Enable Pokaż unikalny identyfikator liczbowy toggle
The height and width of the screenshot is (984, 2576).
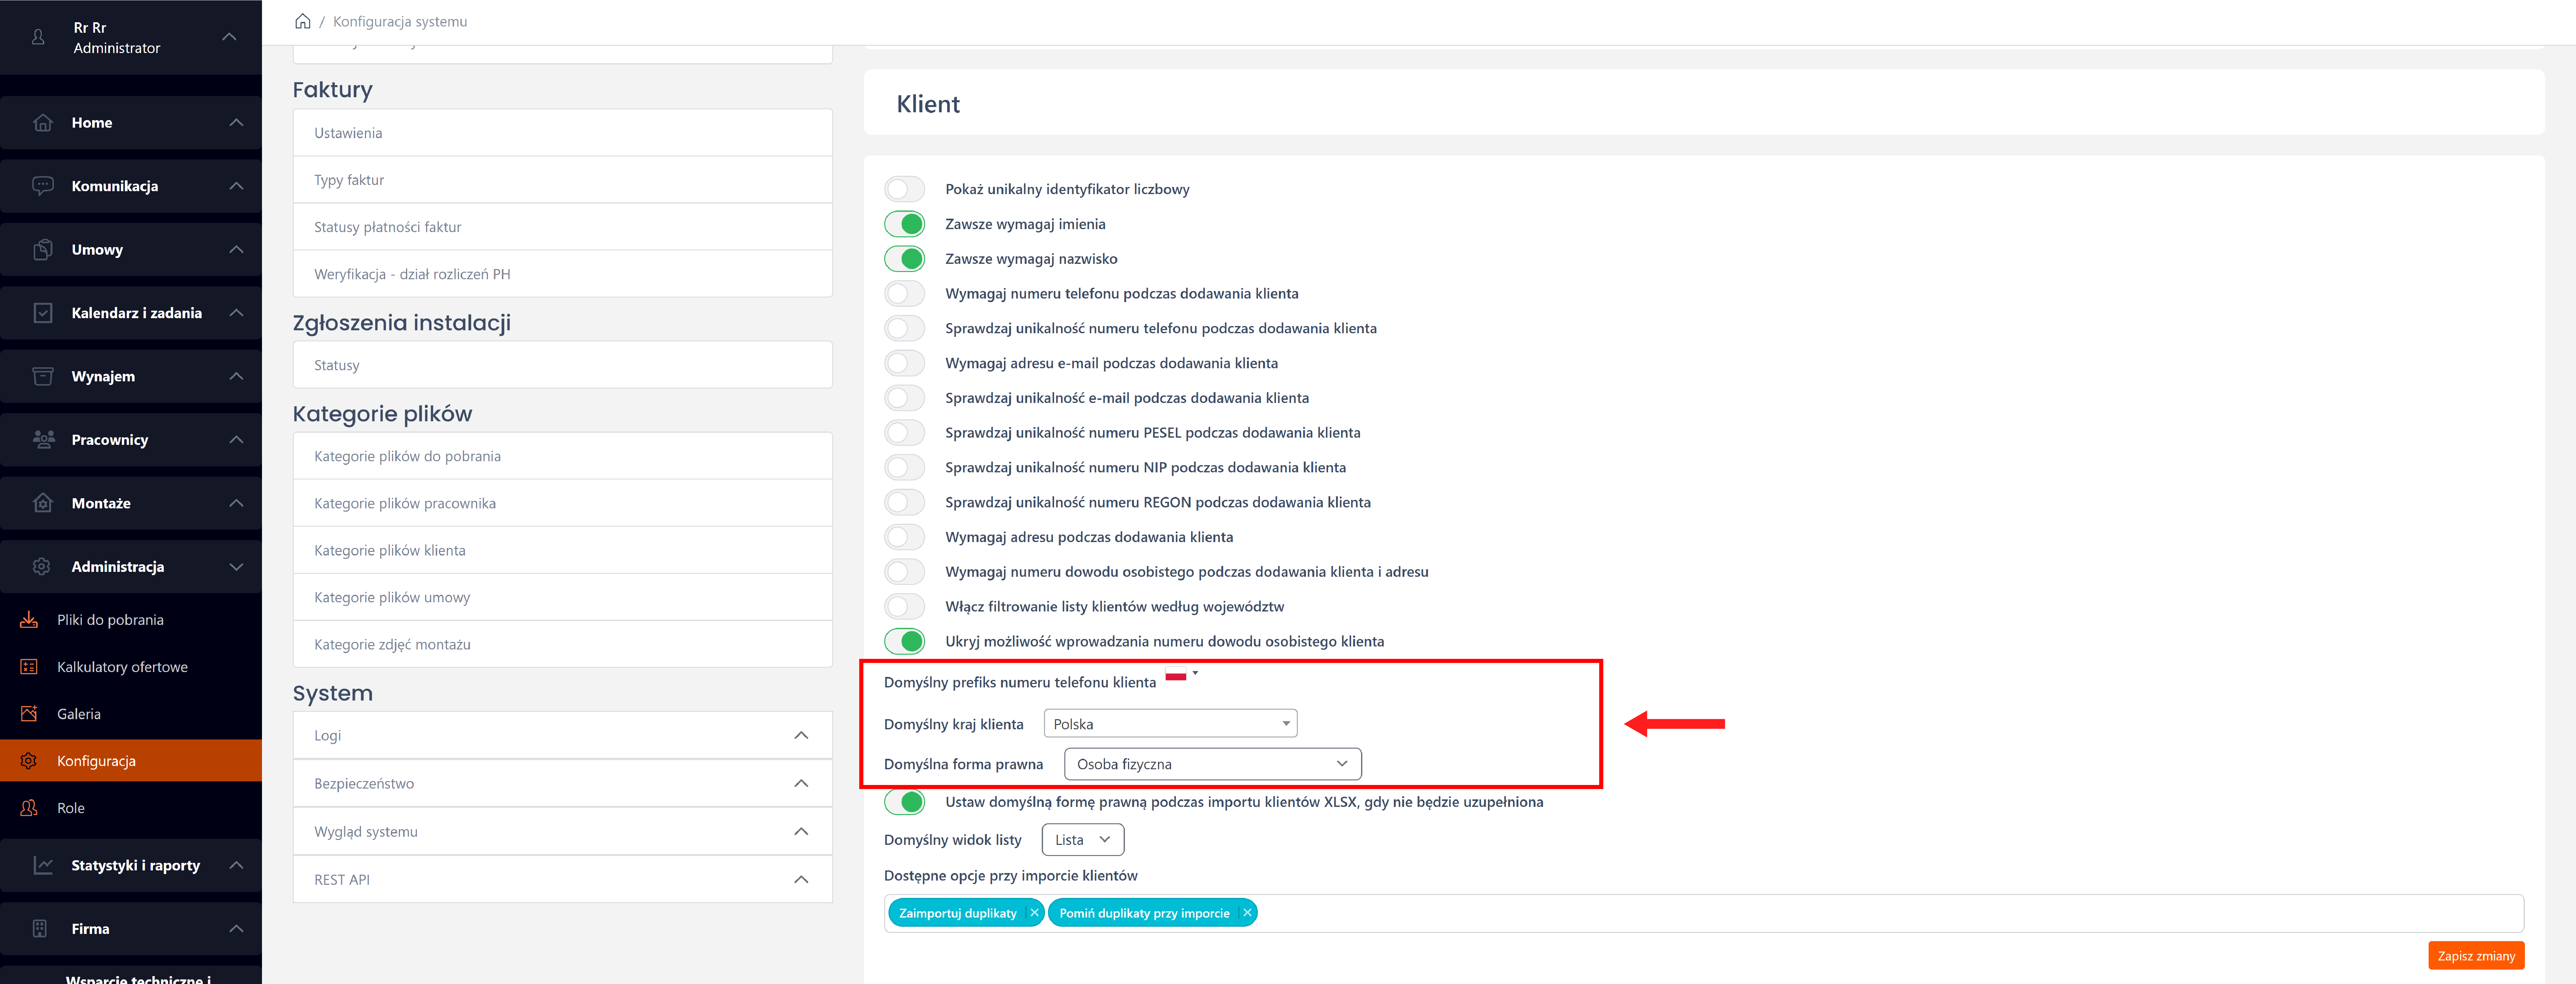click(905, 189)
